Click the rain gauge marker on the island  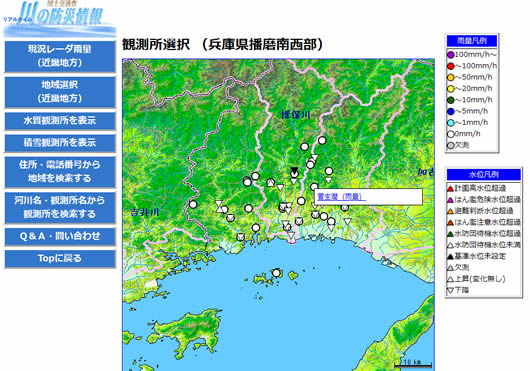pyautogui.click(x=276, y=273)
